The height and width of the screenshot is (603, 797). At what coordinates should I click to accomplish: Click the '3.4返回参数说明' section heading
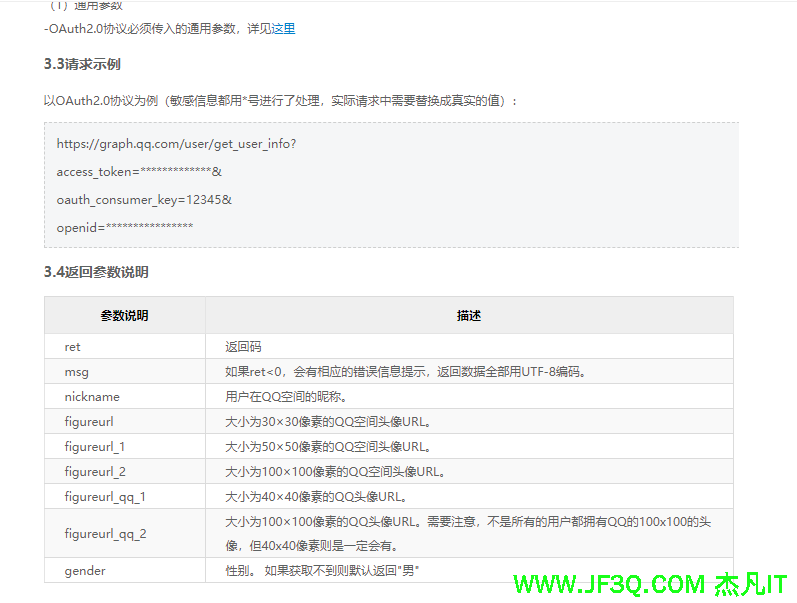(x=96, y=272)
